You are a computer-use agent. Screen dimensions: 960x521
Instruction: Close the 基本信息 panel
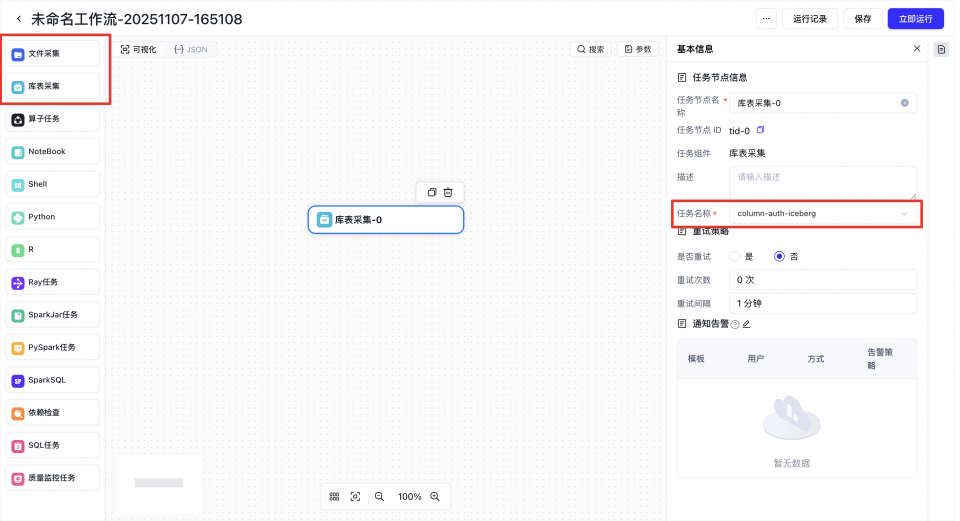(x=917, y=48)
